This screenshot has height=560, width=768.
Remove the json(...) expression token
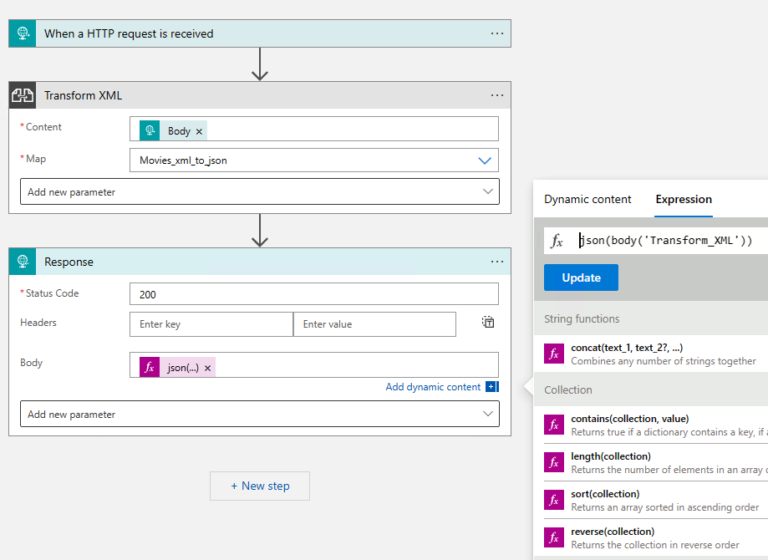208,368
